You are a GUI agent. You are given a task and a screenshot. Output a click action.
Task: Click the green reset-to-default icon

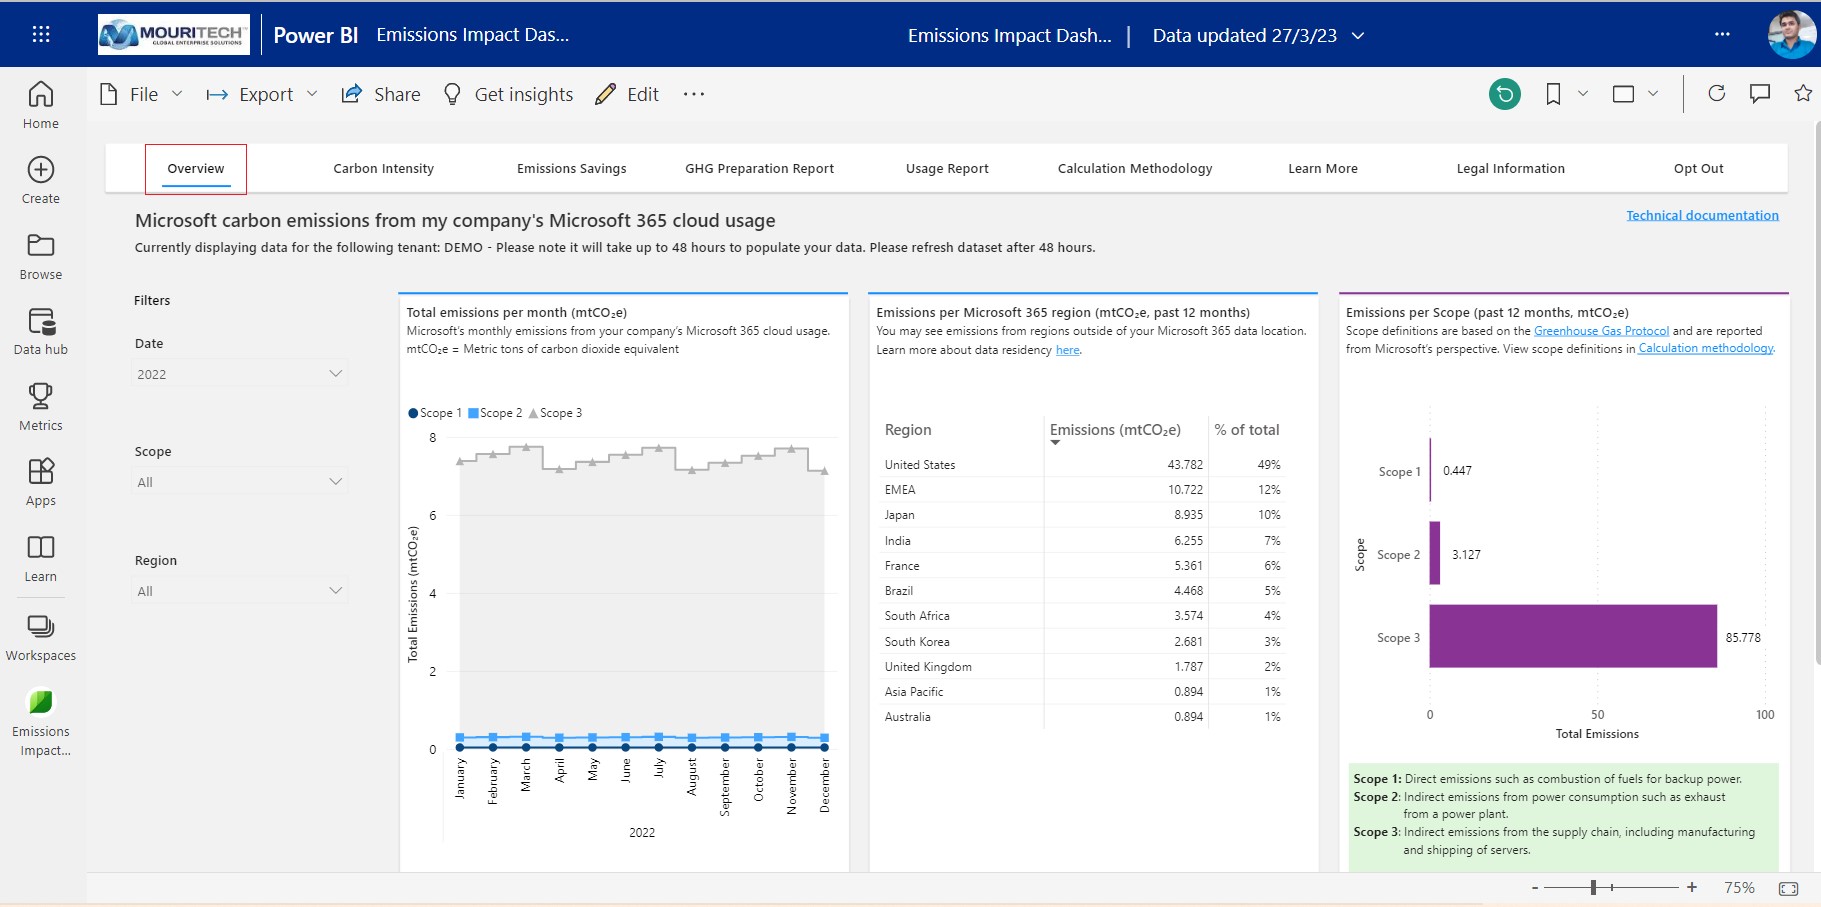pyautogui.click(x=1504, y=94)
